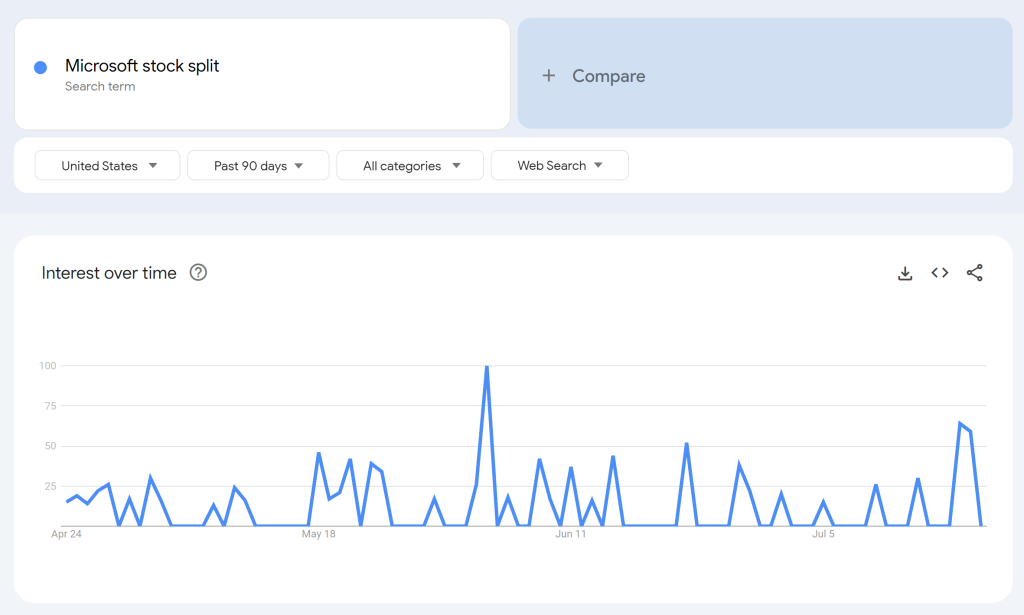Click the share icon on chart
1024x615 pixels.
pos(975,273)
